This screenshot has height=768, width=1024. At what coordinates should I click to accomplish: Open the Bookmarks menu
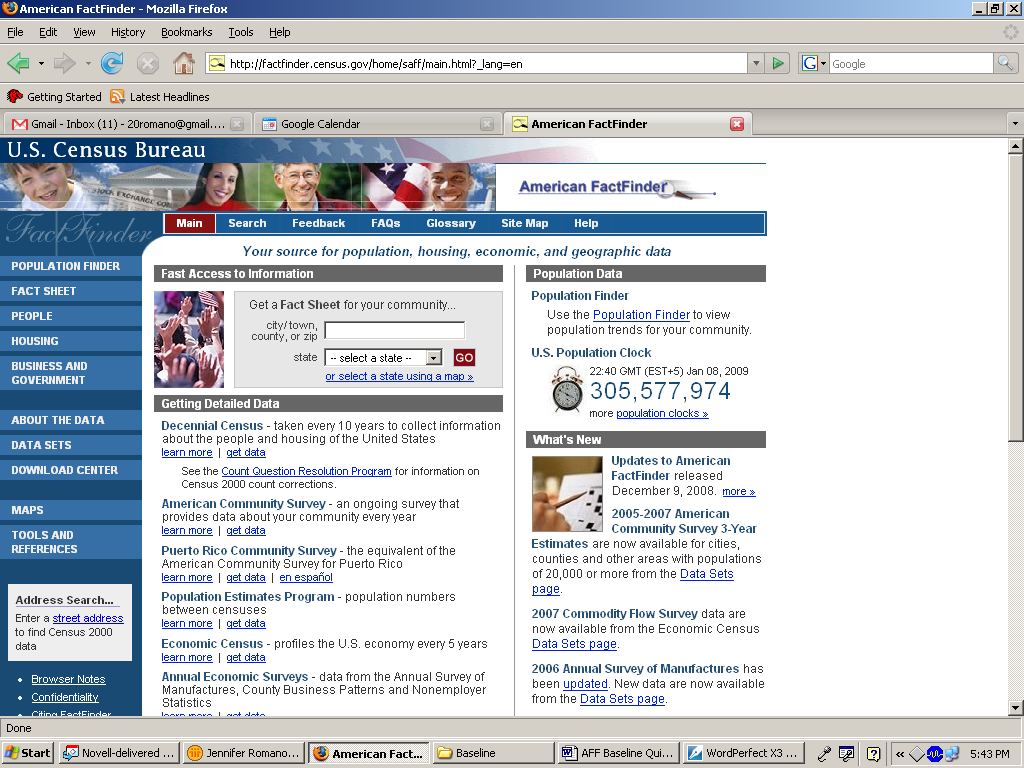click(187, 32)
